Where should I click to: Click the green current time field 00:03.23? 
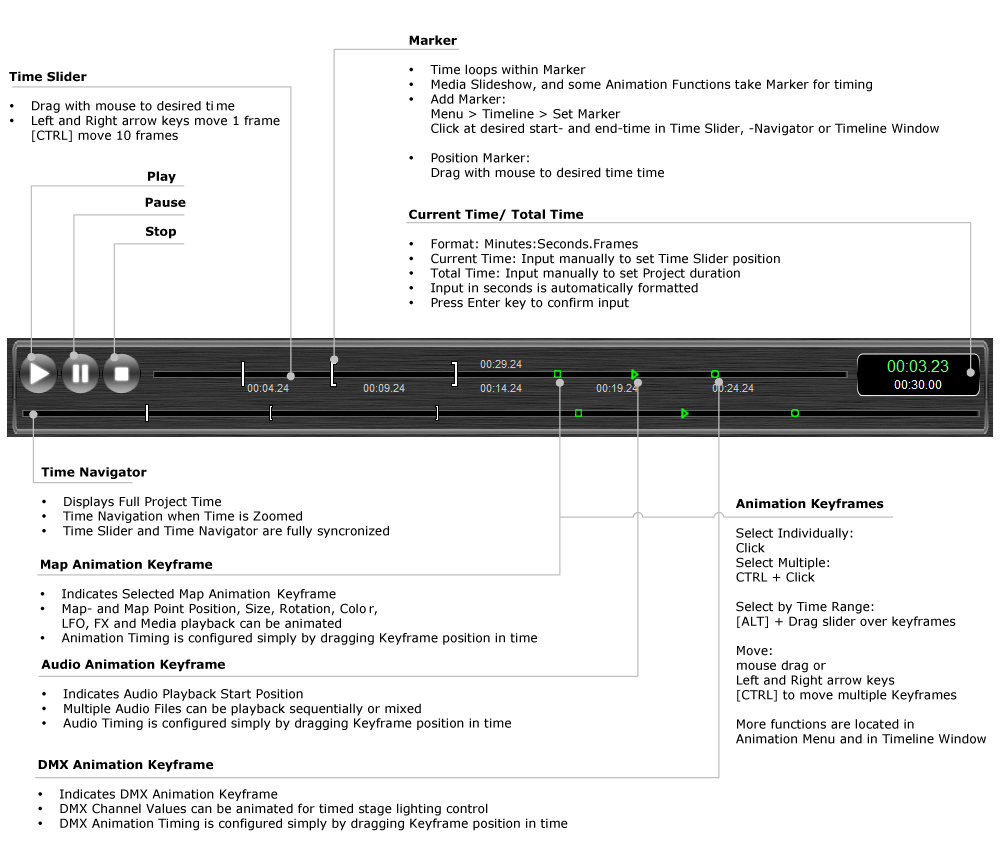coord(918,366)
